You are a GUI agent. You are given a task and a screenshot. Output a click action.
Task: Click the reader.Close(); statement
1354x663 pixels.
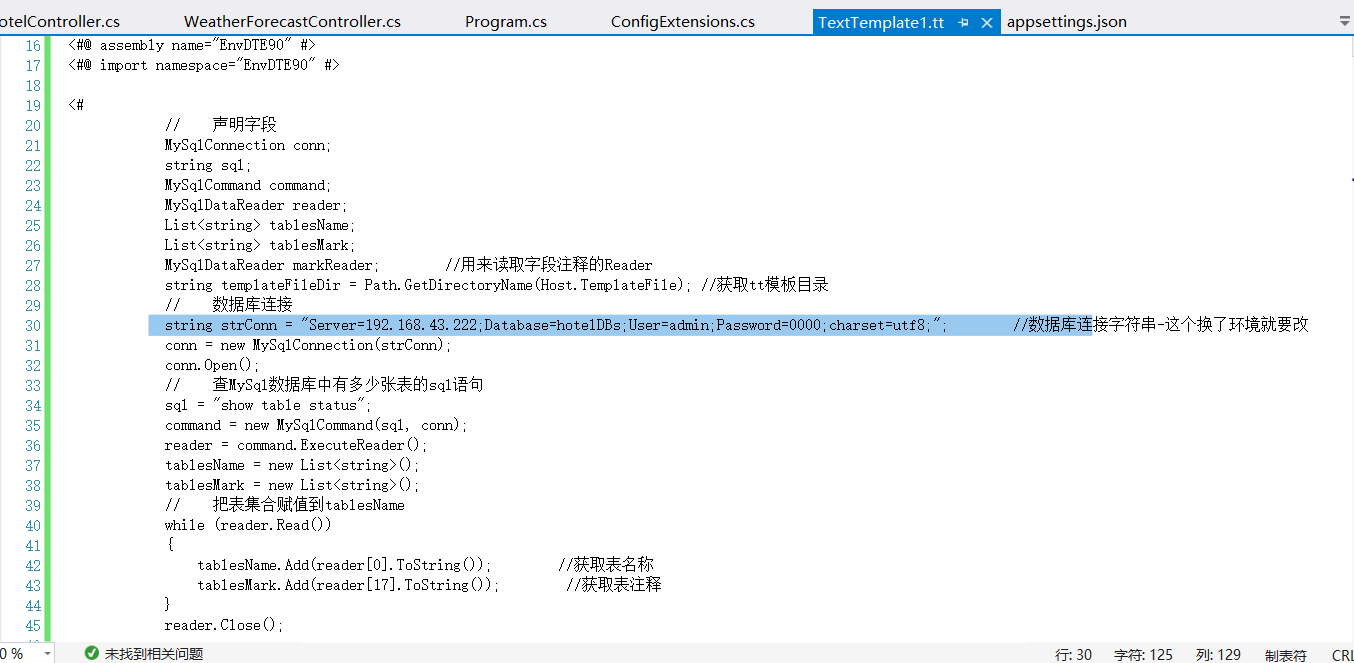[x=224, y=625]
